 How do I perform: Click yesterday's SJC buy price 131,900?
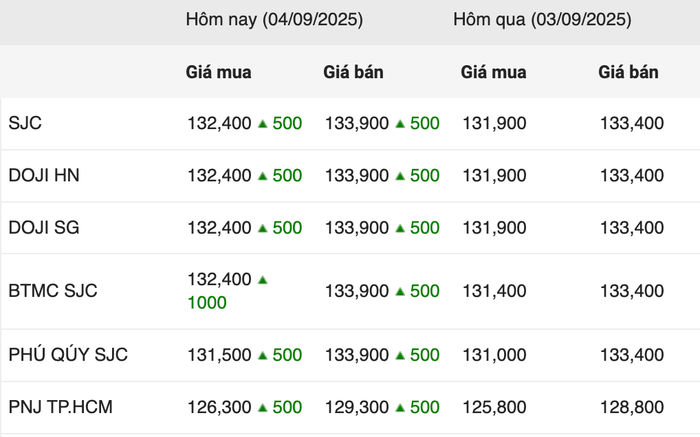point(494,123)
